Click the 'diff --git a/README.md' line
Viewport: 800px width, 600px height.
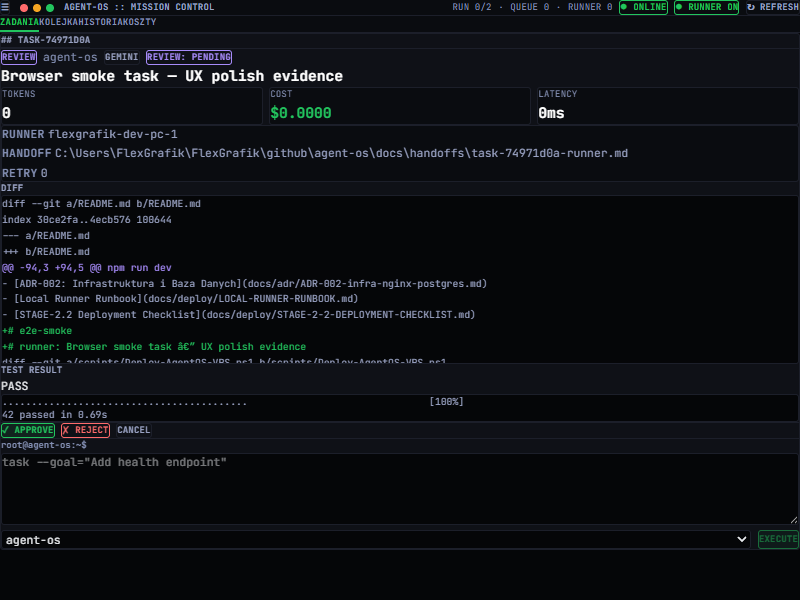102,204
